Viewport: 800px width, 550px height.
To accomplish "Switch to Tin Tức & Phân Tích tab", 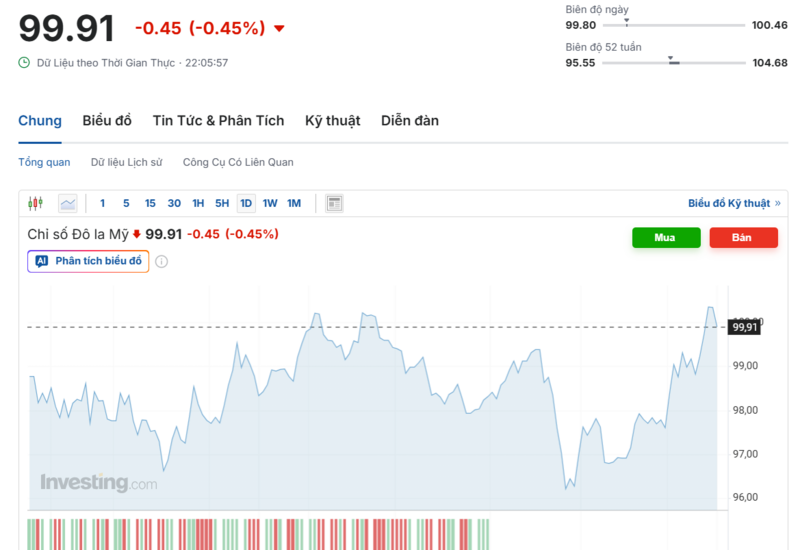I will point(218,121).
